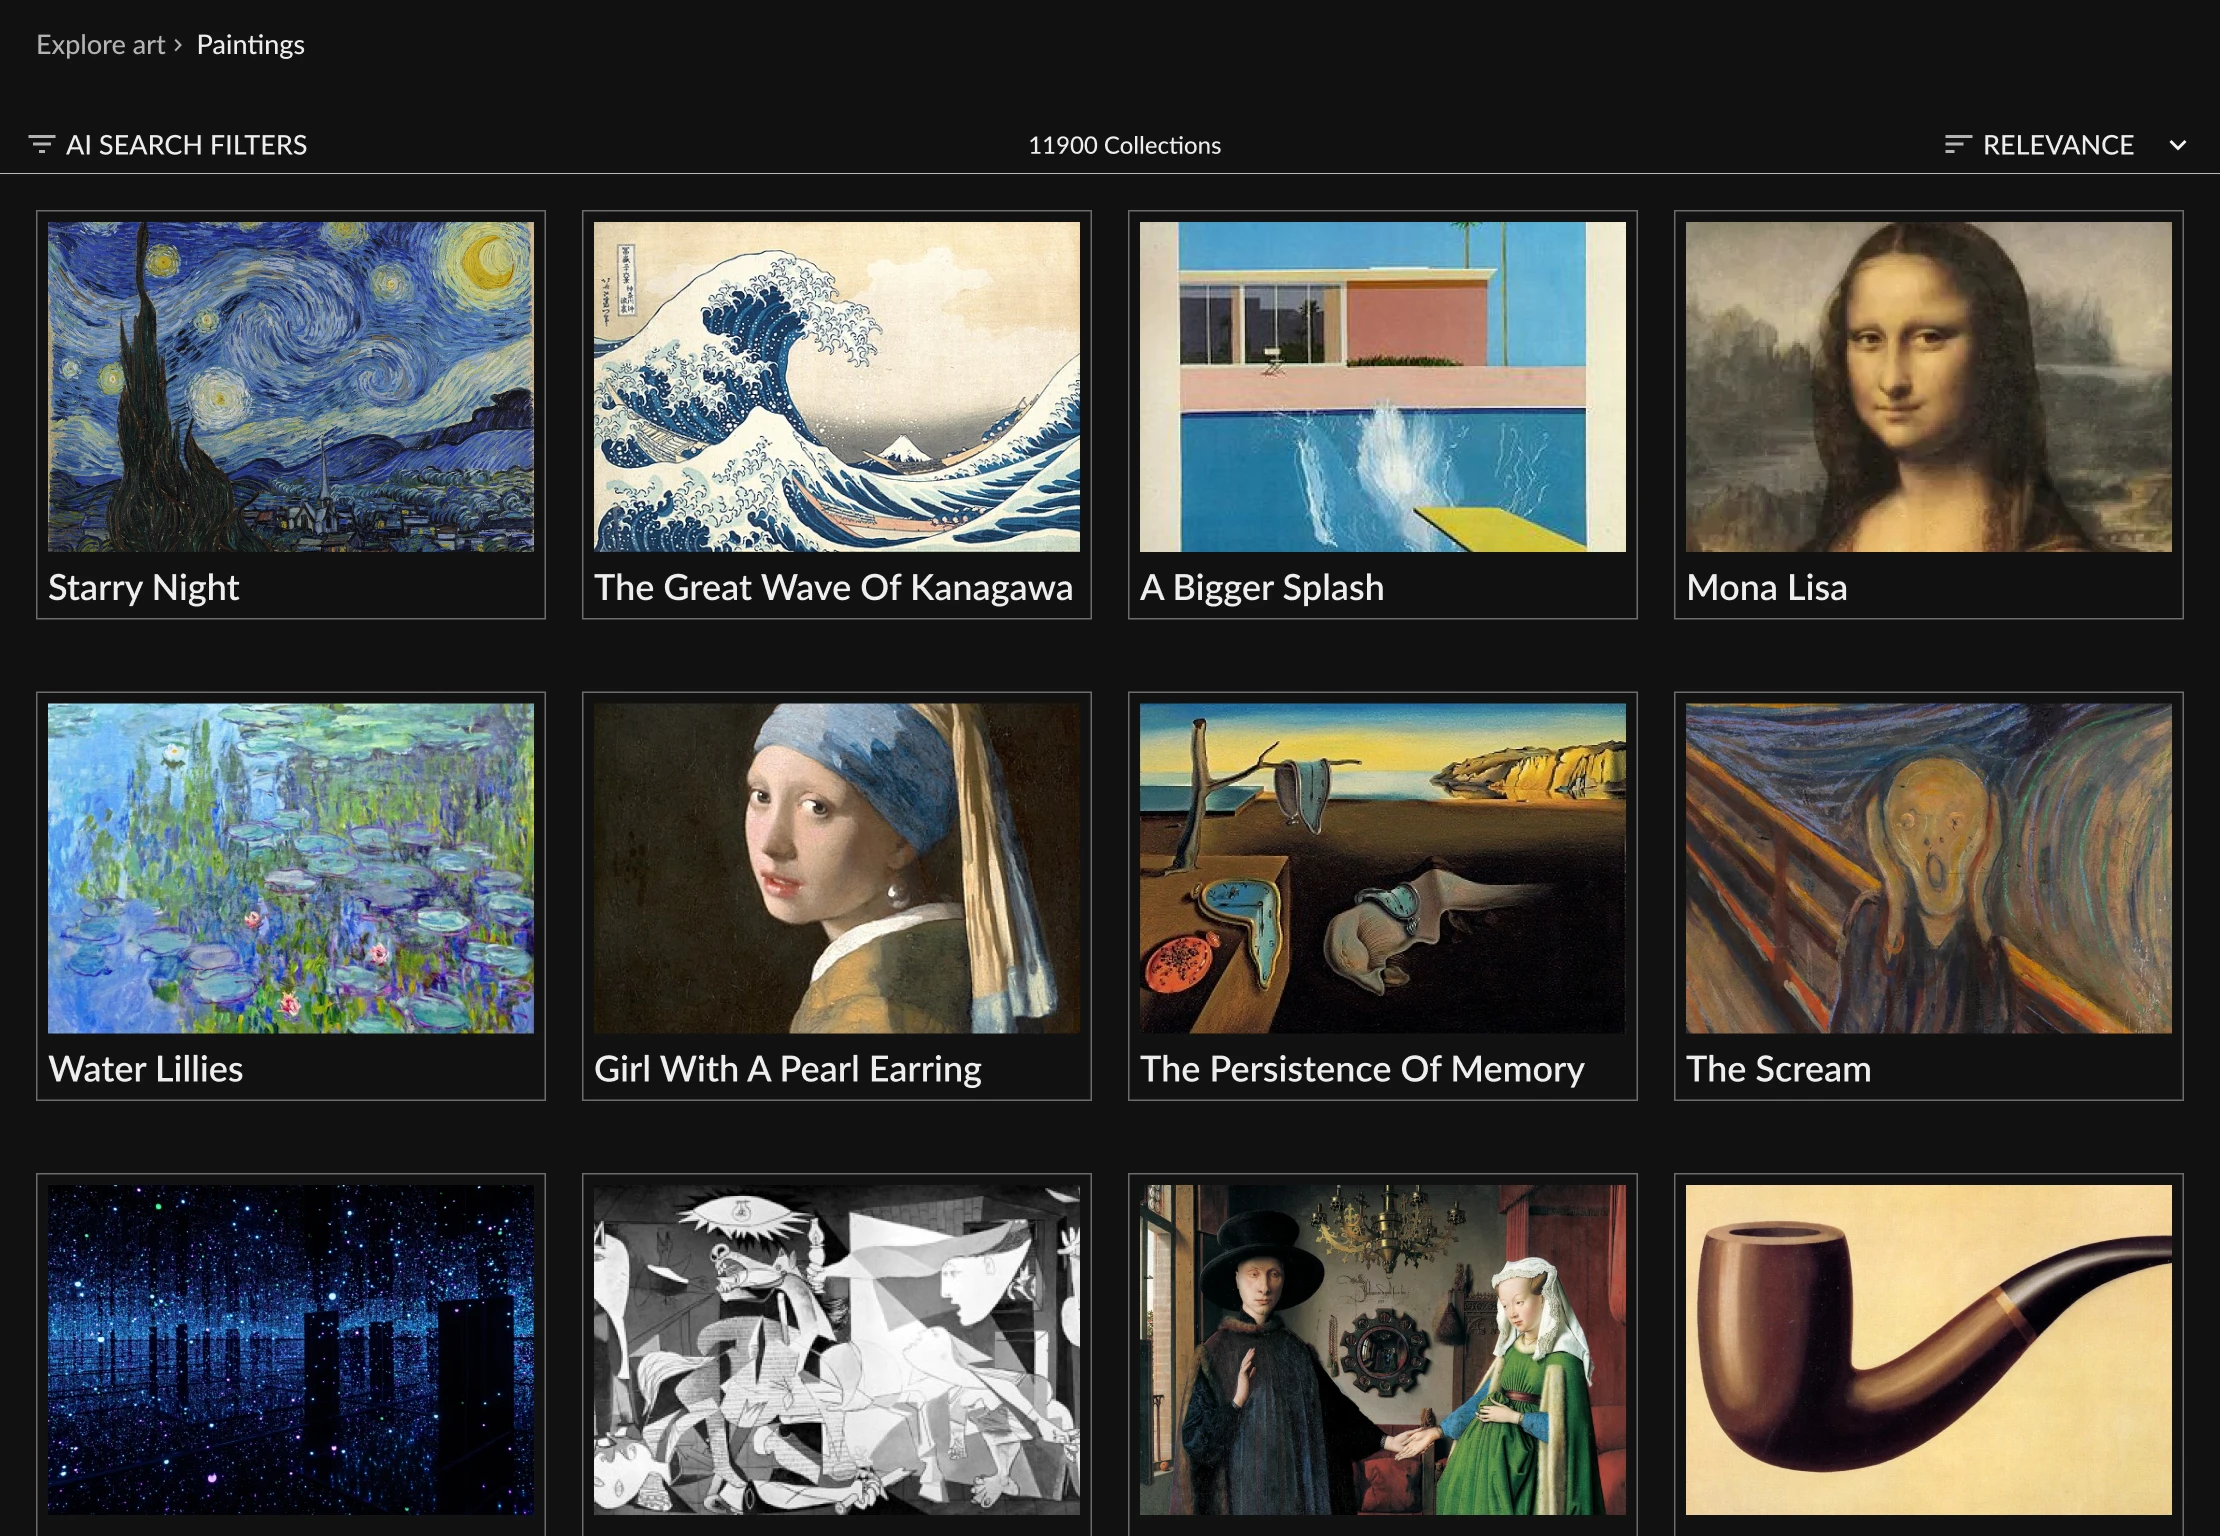Click the AI search filters funnel icon

(41, 145)
